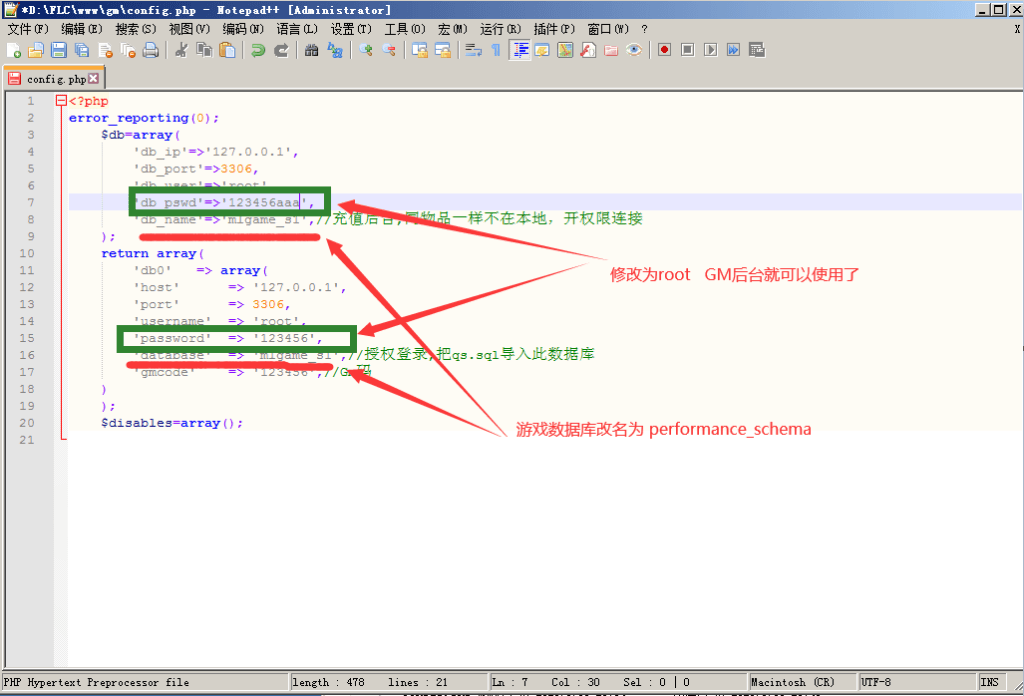Select the config.php tab

[x=55, y=78]
